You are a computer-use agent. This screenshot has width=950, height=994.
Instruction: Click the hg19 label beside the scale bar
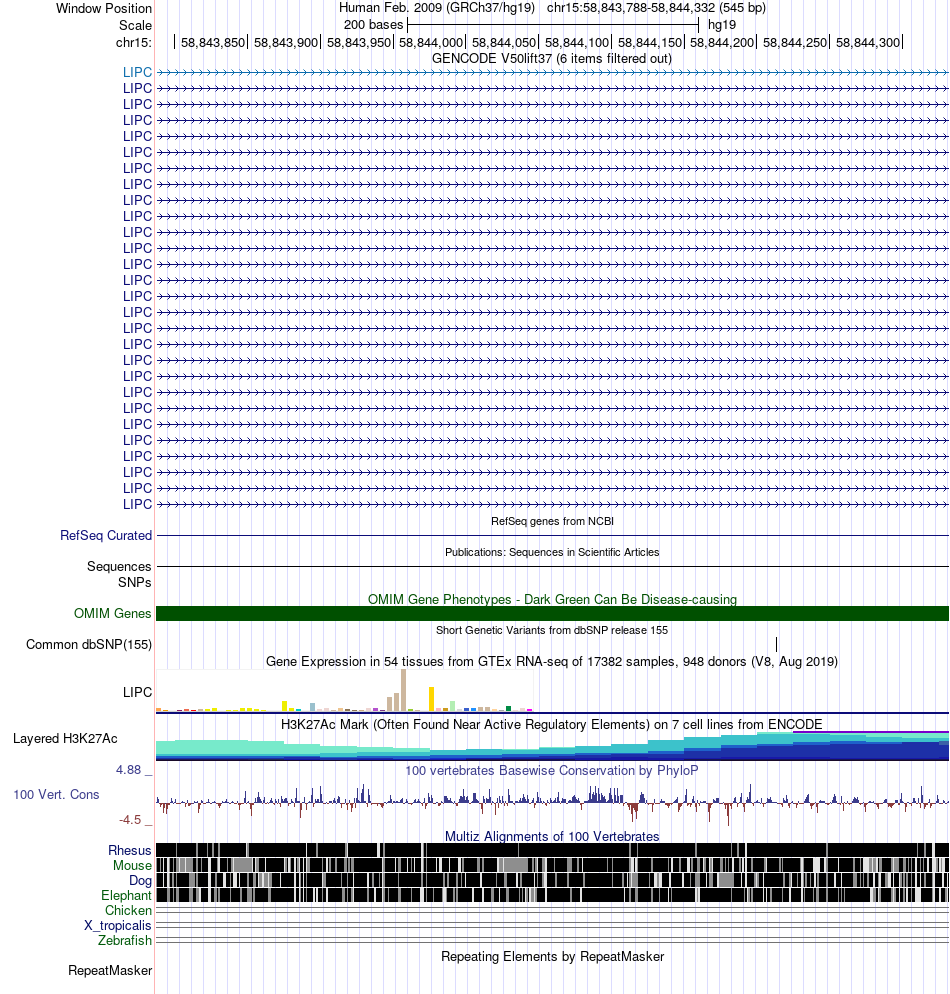(x=722, y=25)
